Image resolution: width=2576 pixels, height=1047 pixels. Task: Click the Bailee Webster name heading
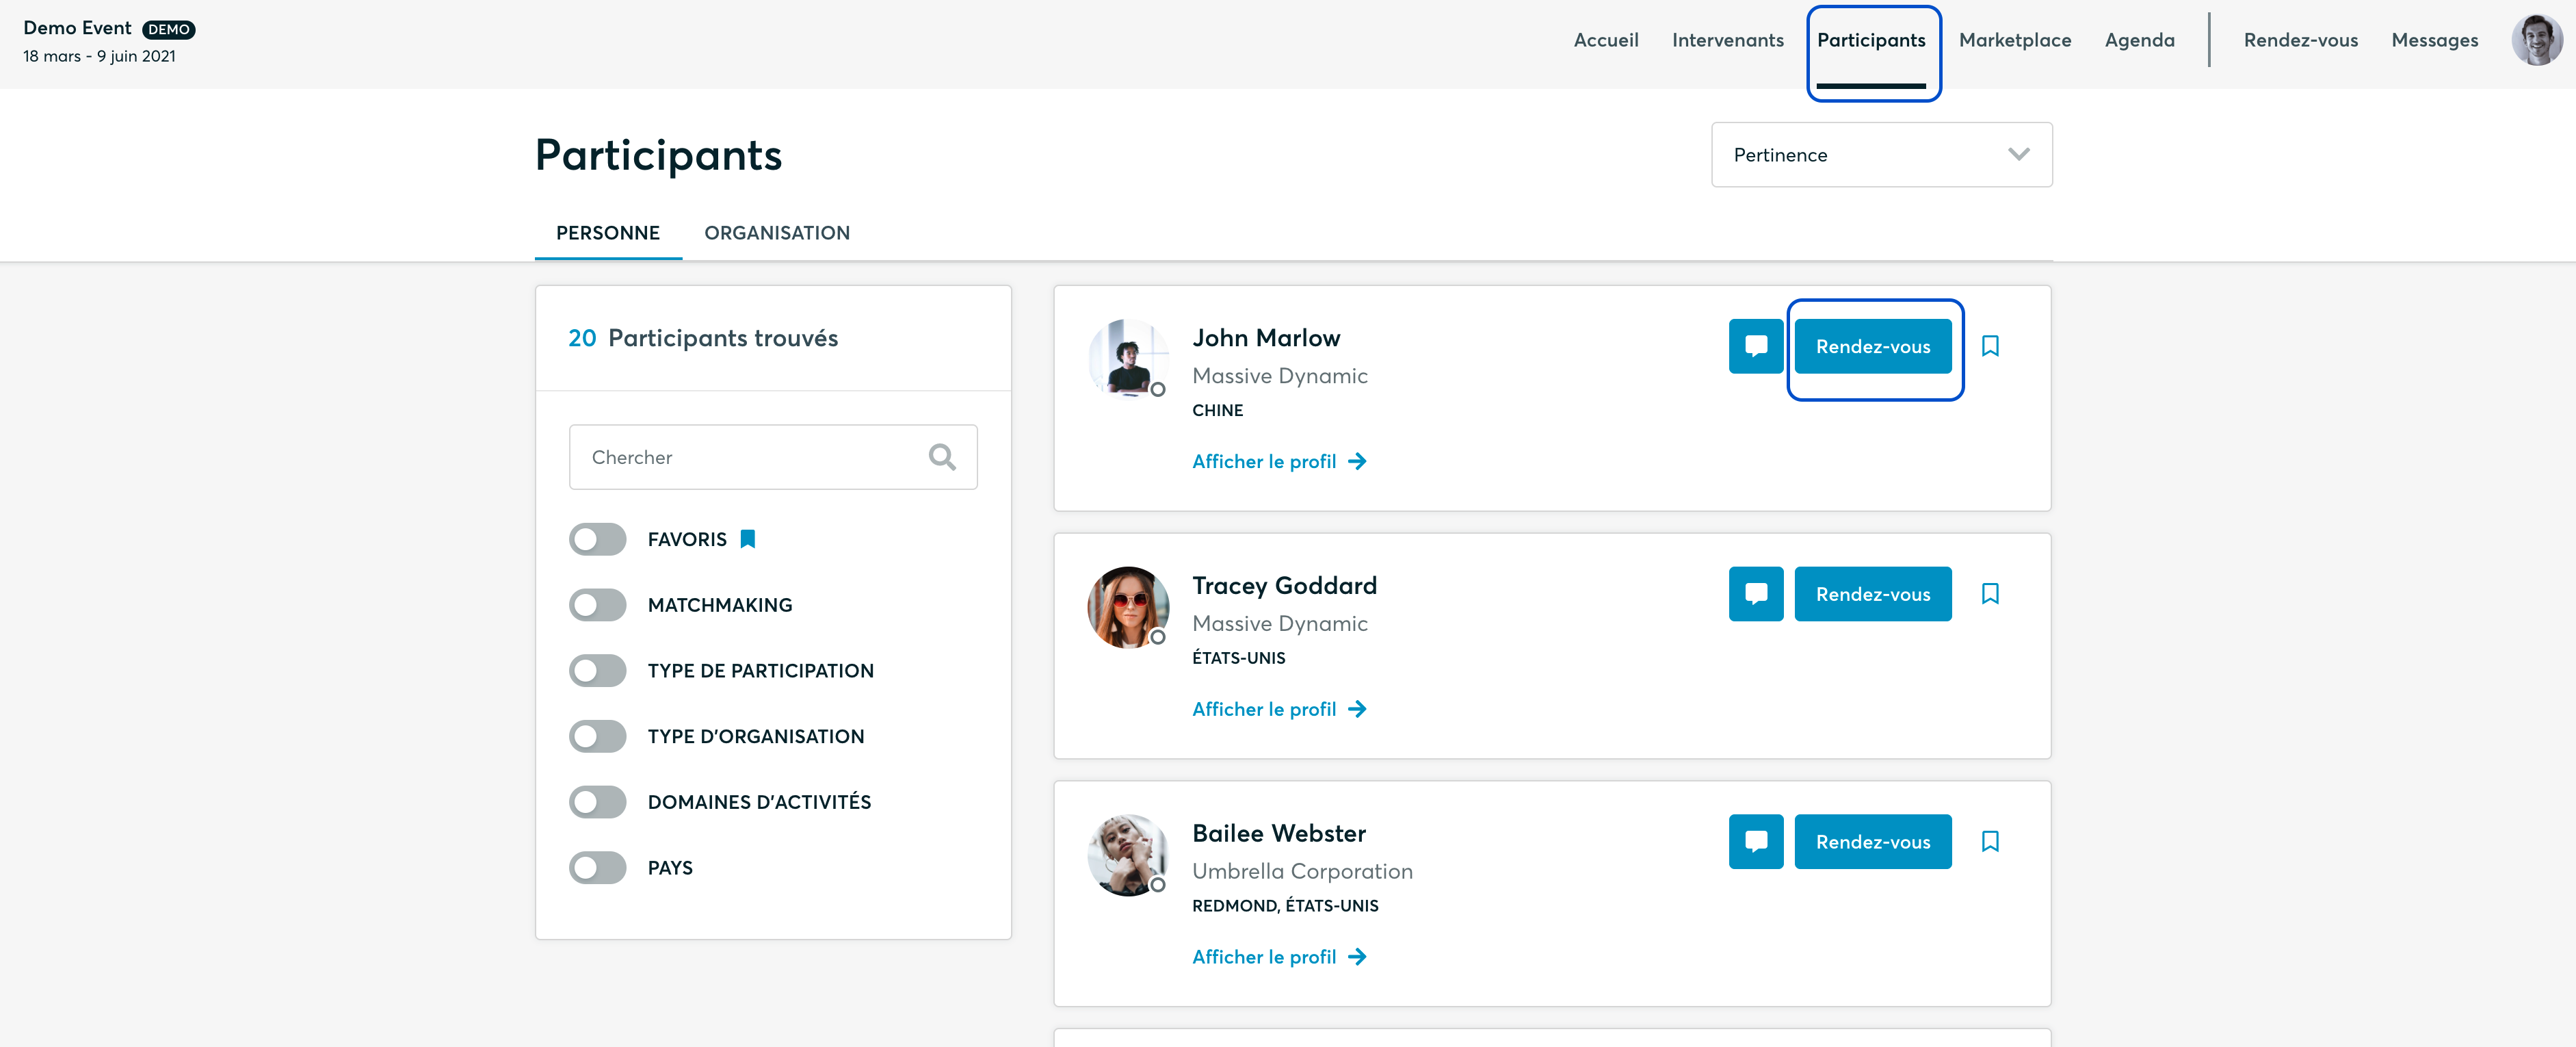(x=1278, y=834)
